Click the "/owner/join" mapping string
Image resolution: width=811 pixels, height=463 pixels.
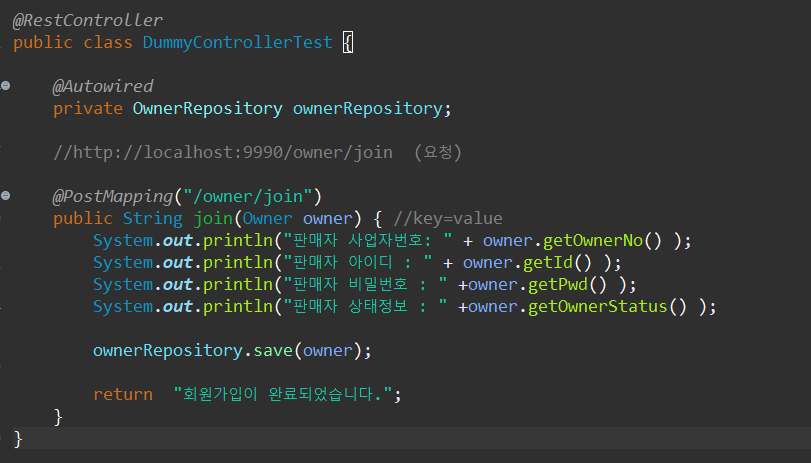pyautogui.click(x=248, y=196)
